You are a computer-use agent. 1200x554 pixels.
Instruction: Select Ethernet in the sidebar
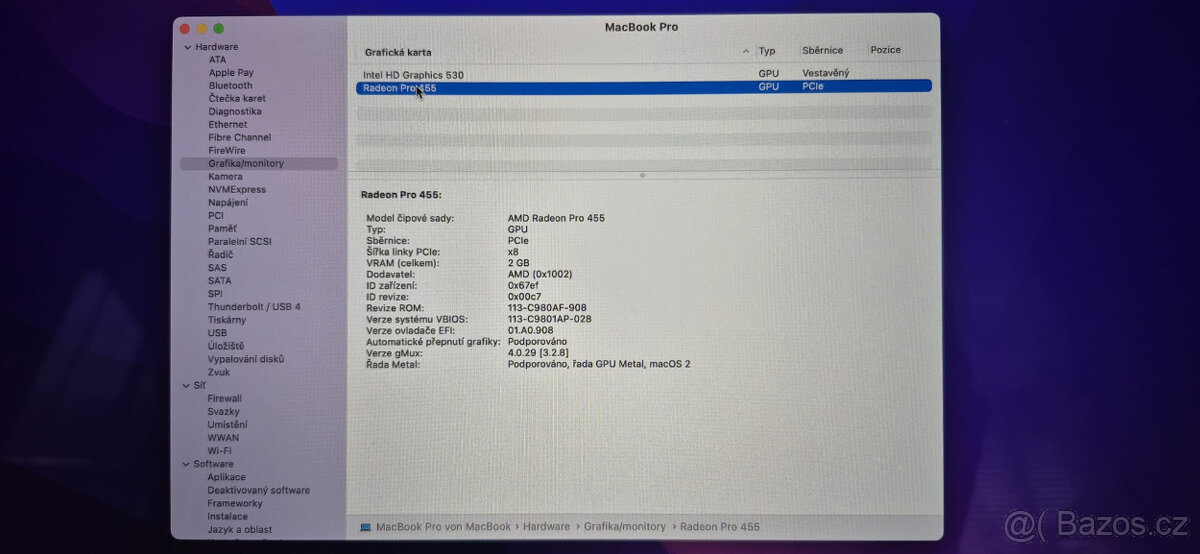click(228, 125)
